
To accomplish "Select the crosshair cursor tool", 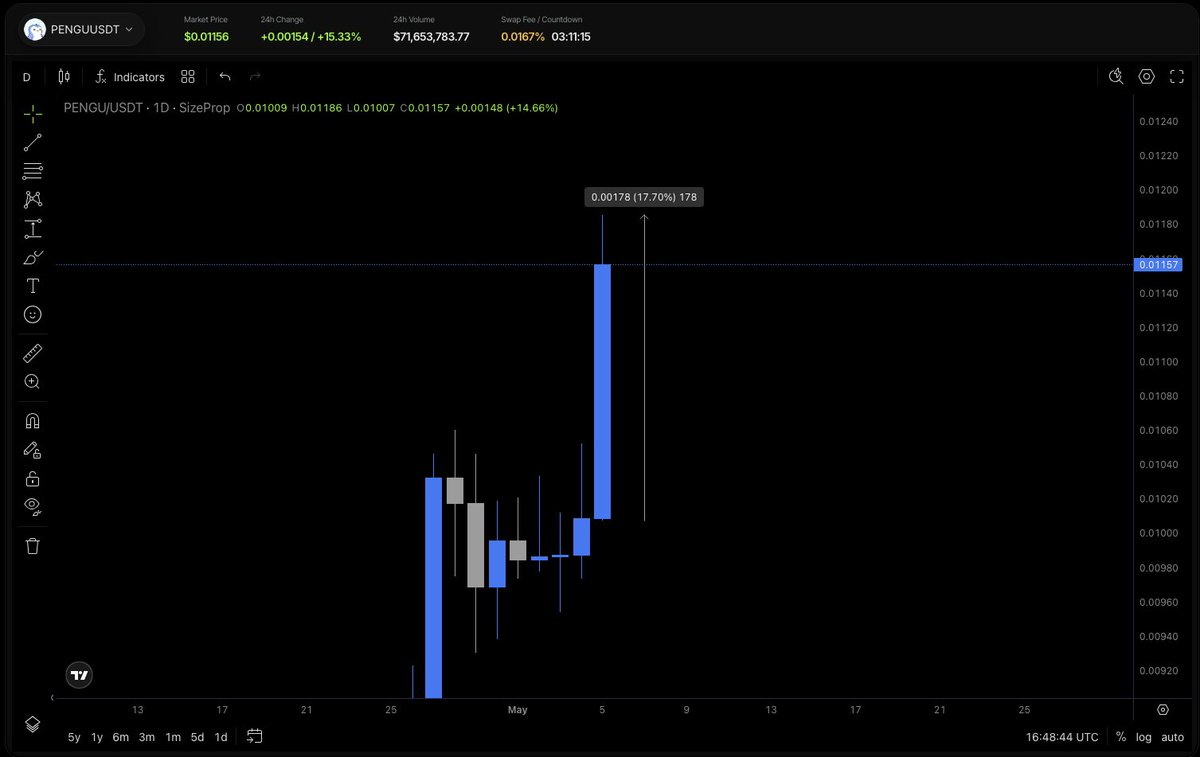I will 33,114.
